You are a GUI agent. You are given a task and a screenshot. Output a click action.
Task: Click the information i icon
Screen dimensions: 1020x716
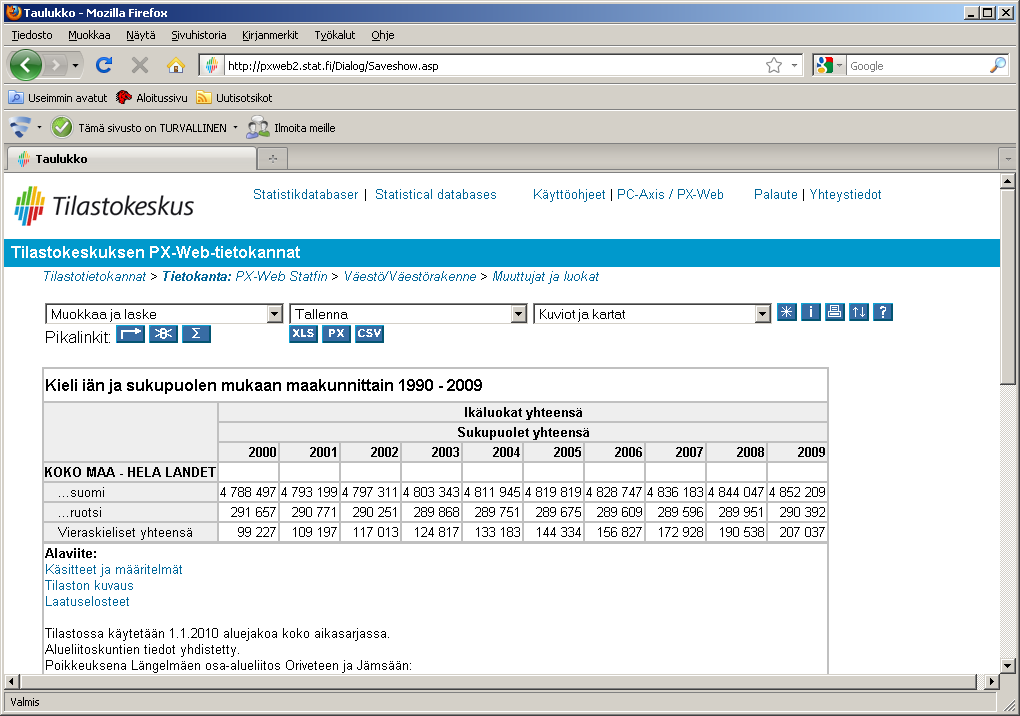click(811, 312)
